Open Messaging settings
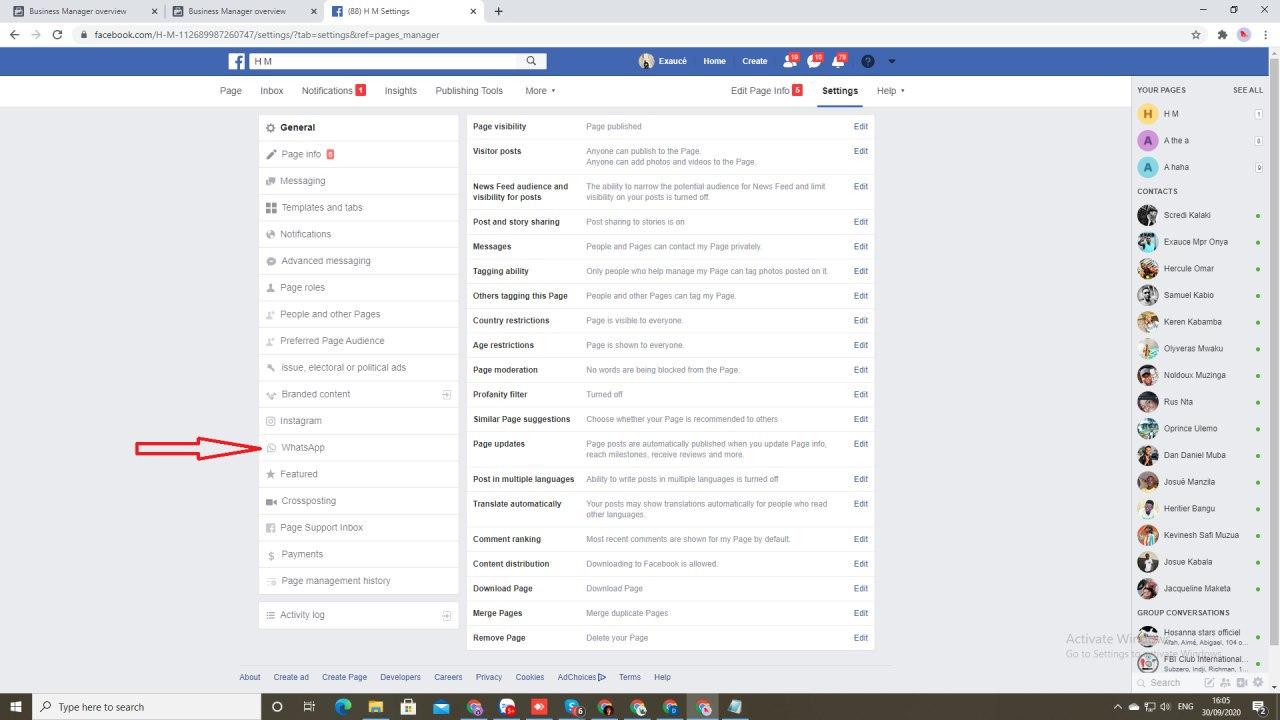The height and width of the screenshot is (720, 1280). click(x=359, y=181)
